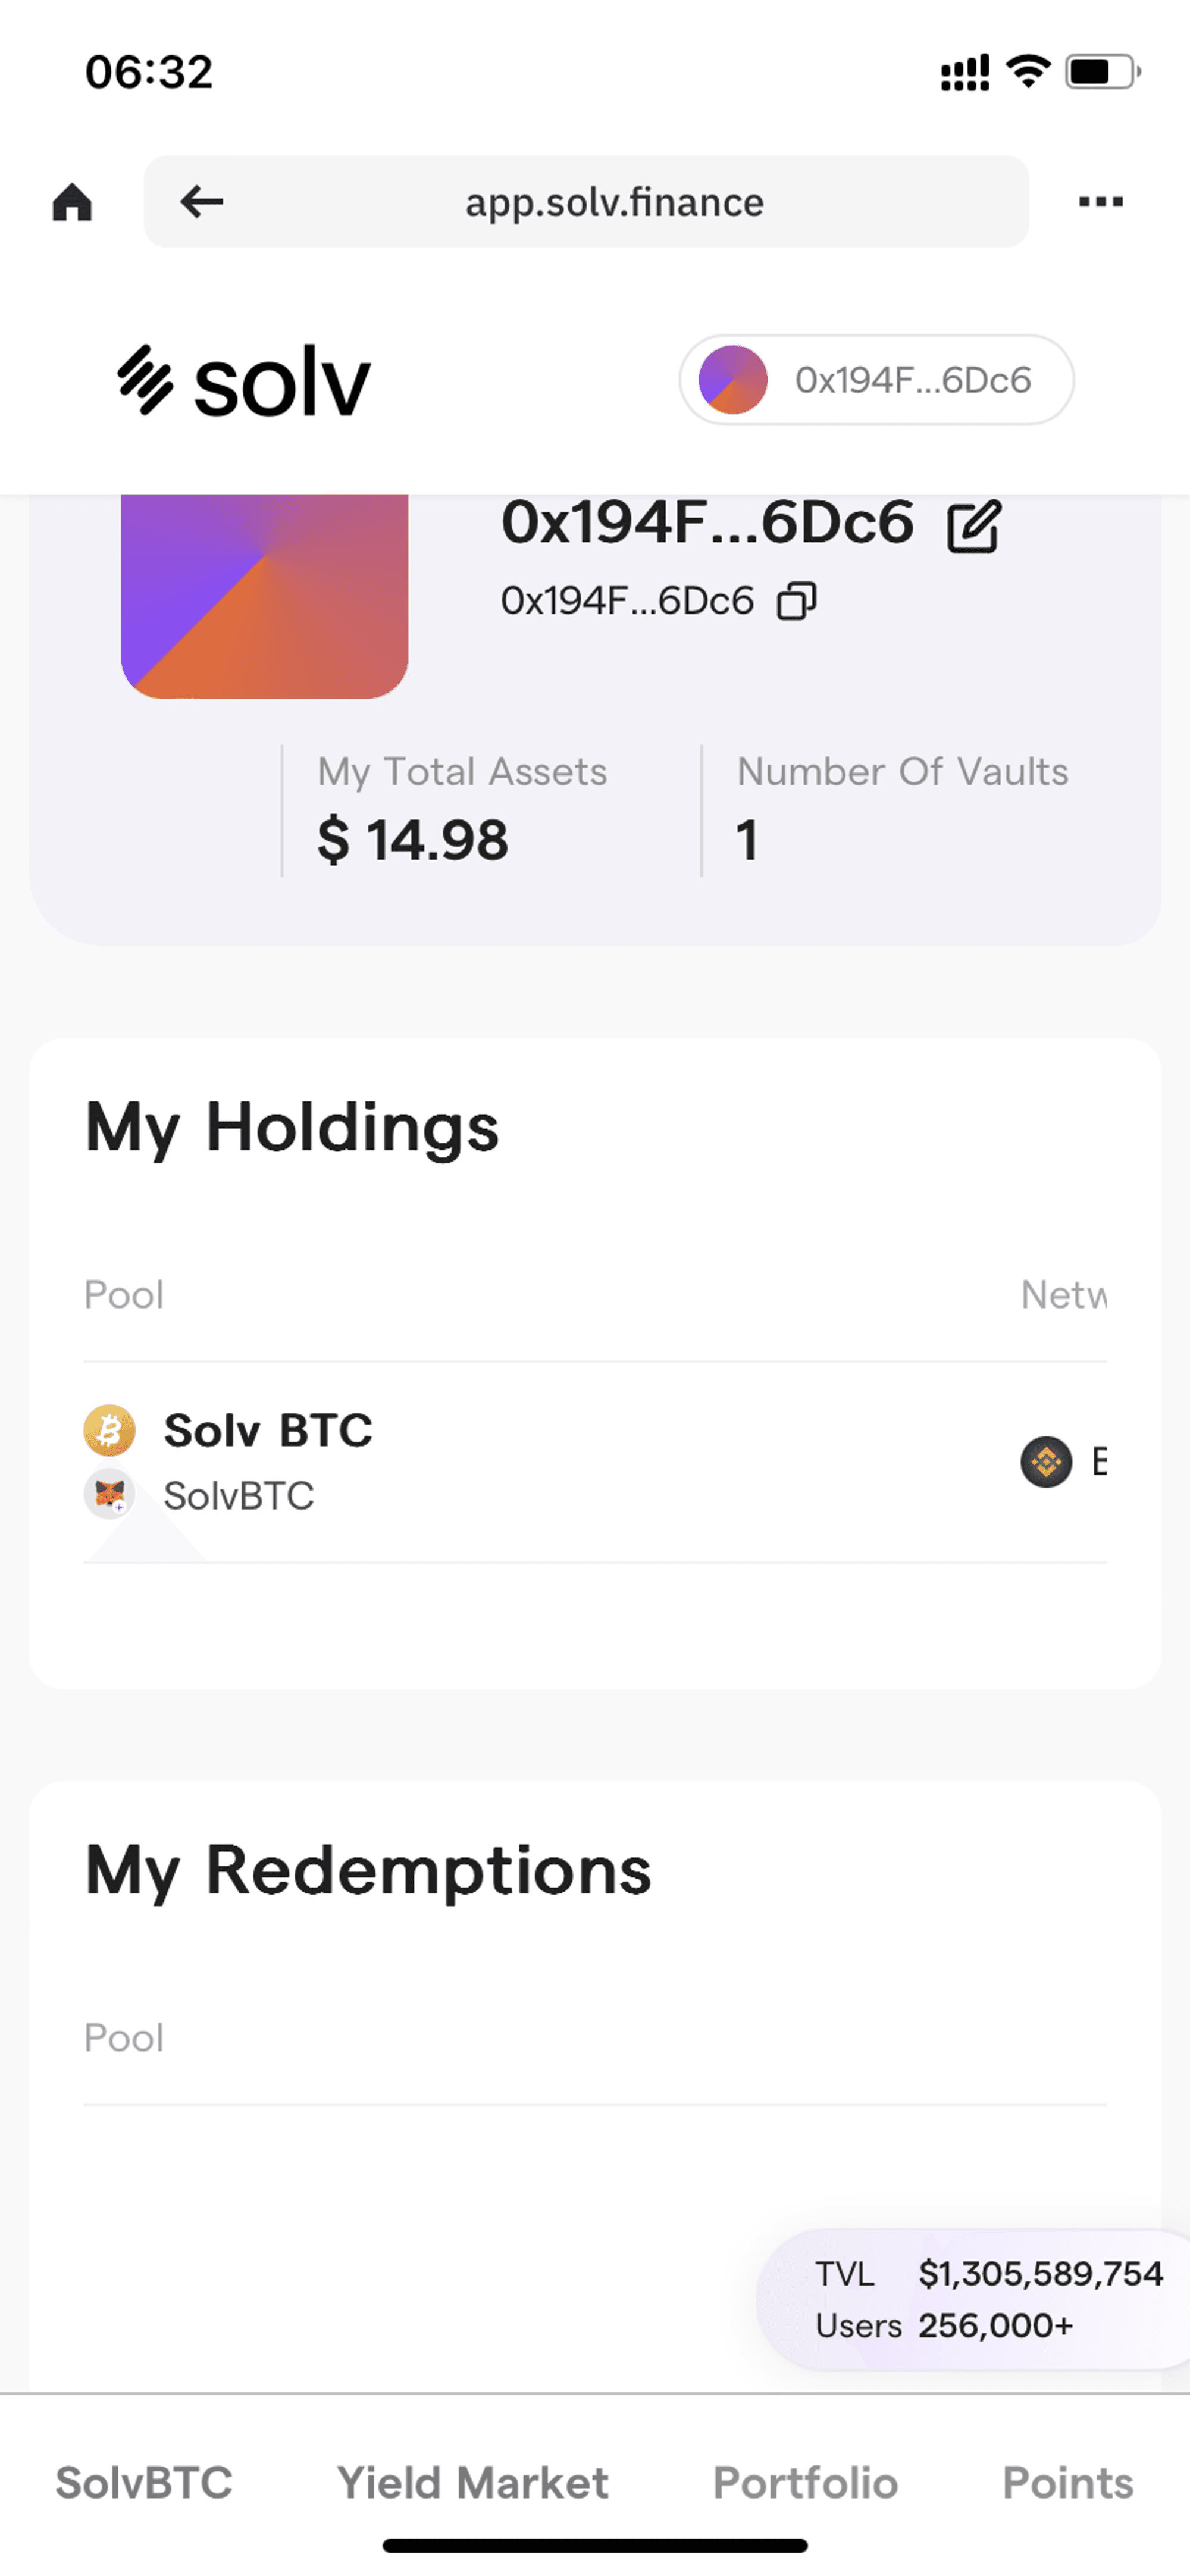Image resolution: width=1190 pixels, height=2576 pixels.
Task: Edit the 0x194F...6Dc6 profile name
Action: coord(973,525)
